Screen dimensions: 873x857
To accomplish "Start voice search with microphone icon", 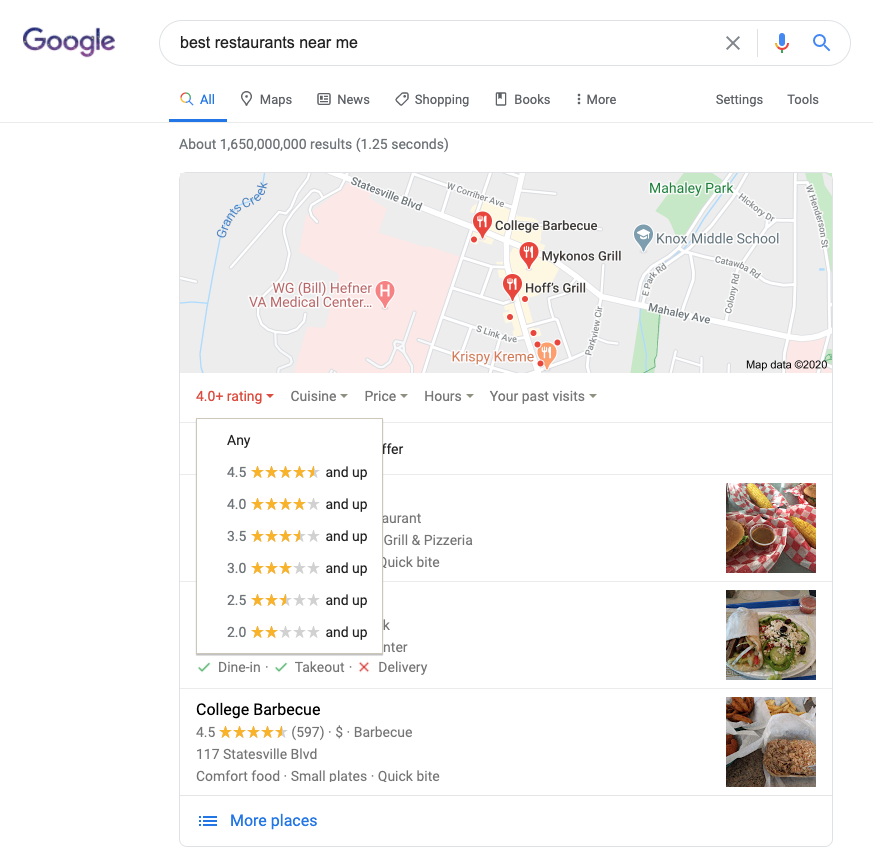I will (782, 43).
